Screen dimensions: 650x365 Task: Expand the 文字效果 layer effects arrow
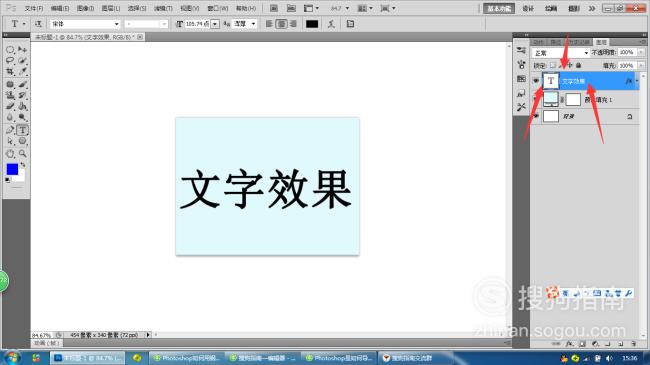pos(637,81)
